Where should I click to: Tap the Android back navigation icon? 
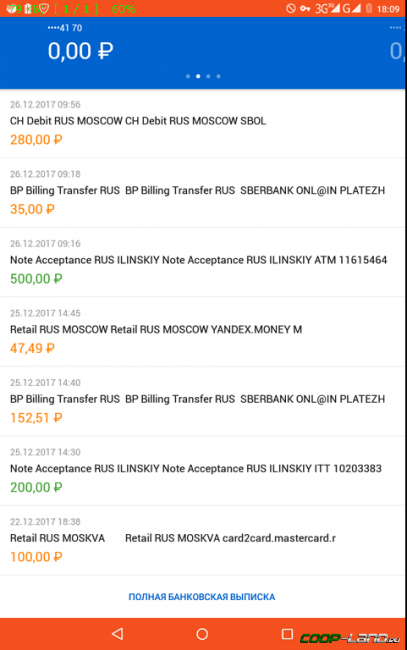click(118, 633)
